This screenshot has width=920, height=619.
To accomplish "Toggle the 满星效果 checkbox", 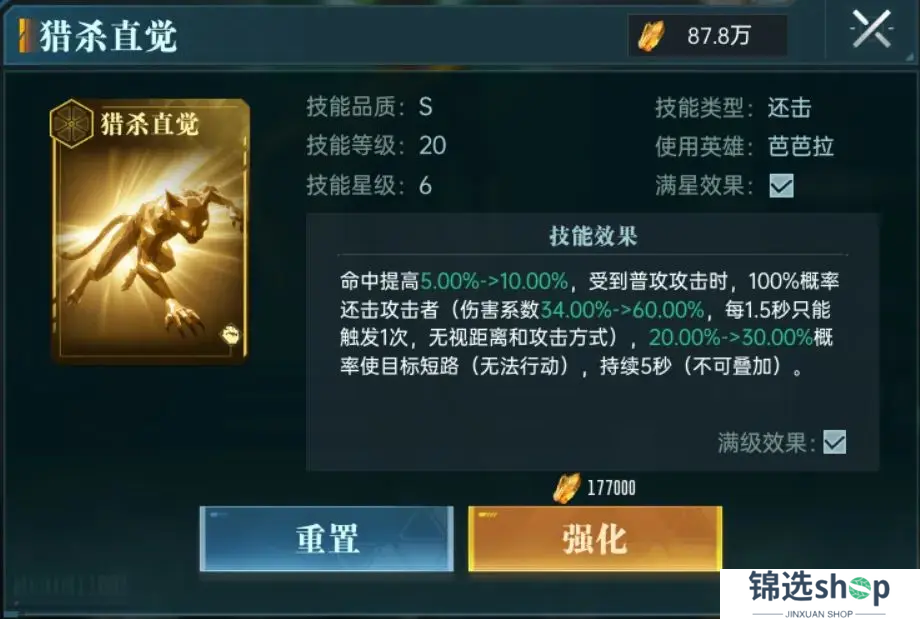I will click(781, 185).
